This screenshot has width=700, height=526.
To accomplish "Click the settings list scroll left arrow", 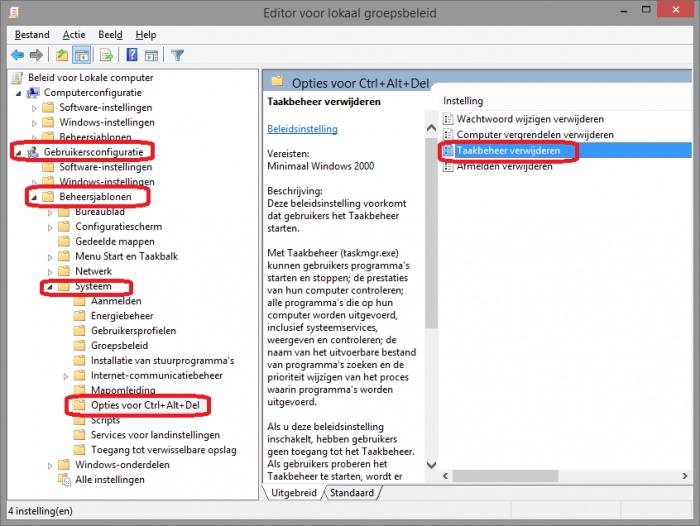I will click(x=445, y=476).
